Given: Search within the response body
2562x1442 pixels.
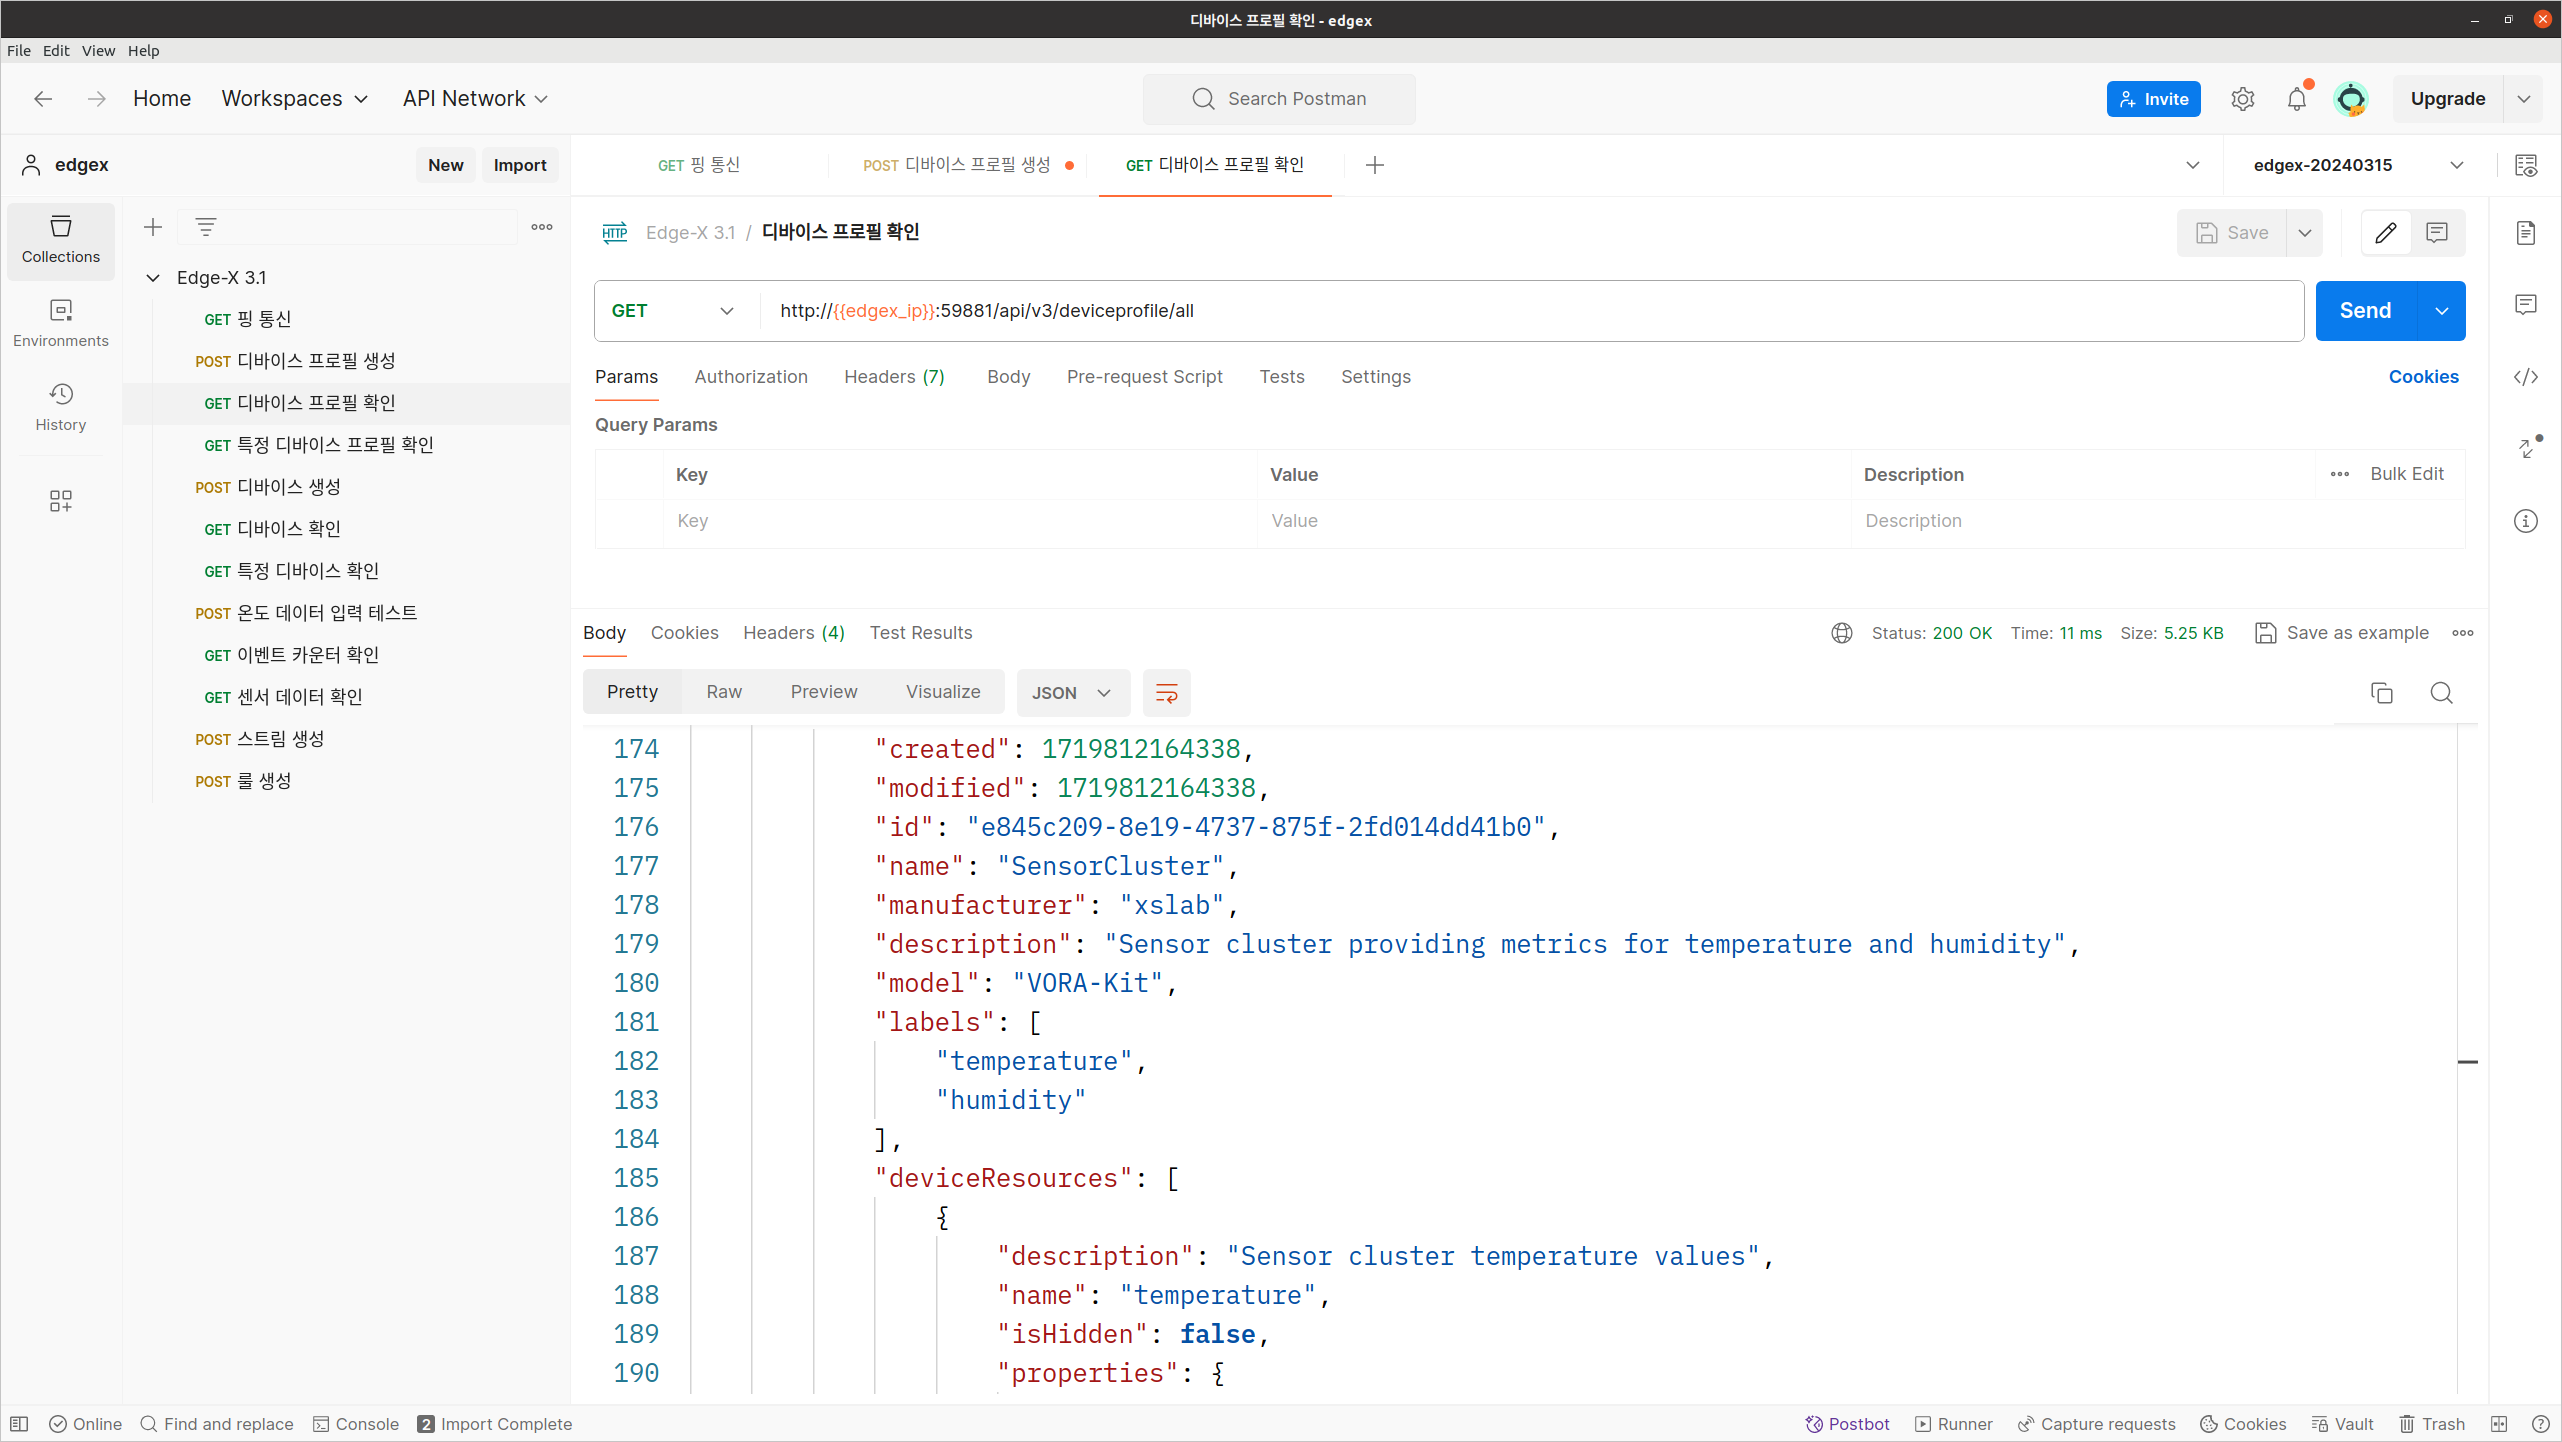Looking at the screenshot, I should click(2441, 693).
